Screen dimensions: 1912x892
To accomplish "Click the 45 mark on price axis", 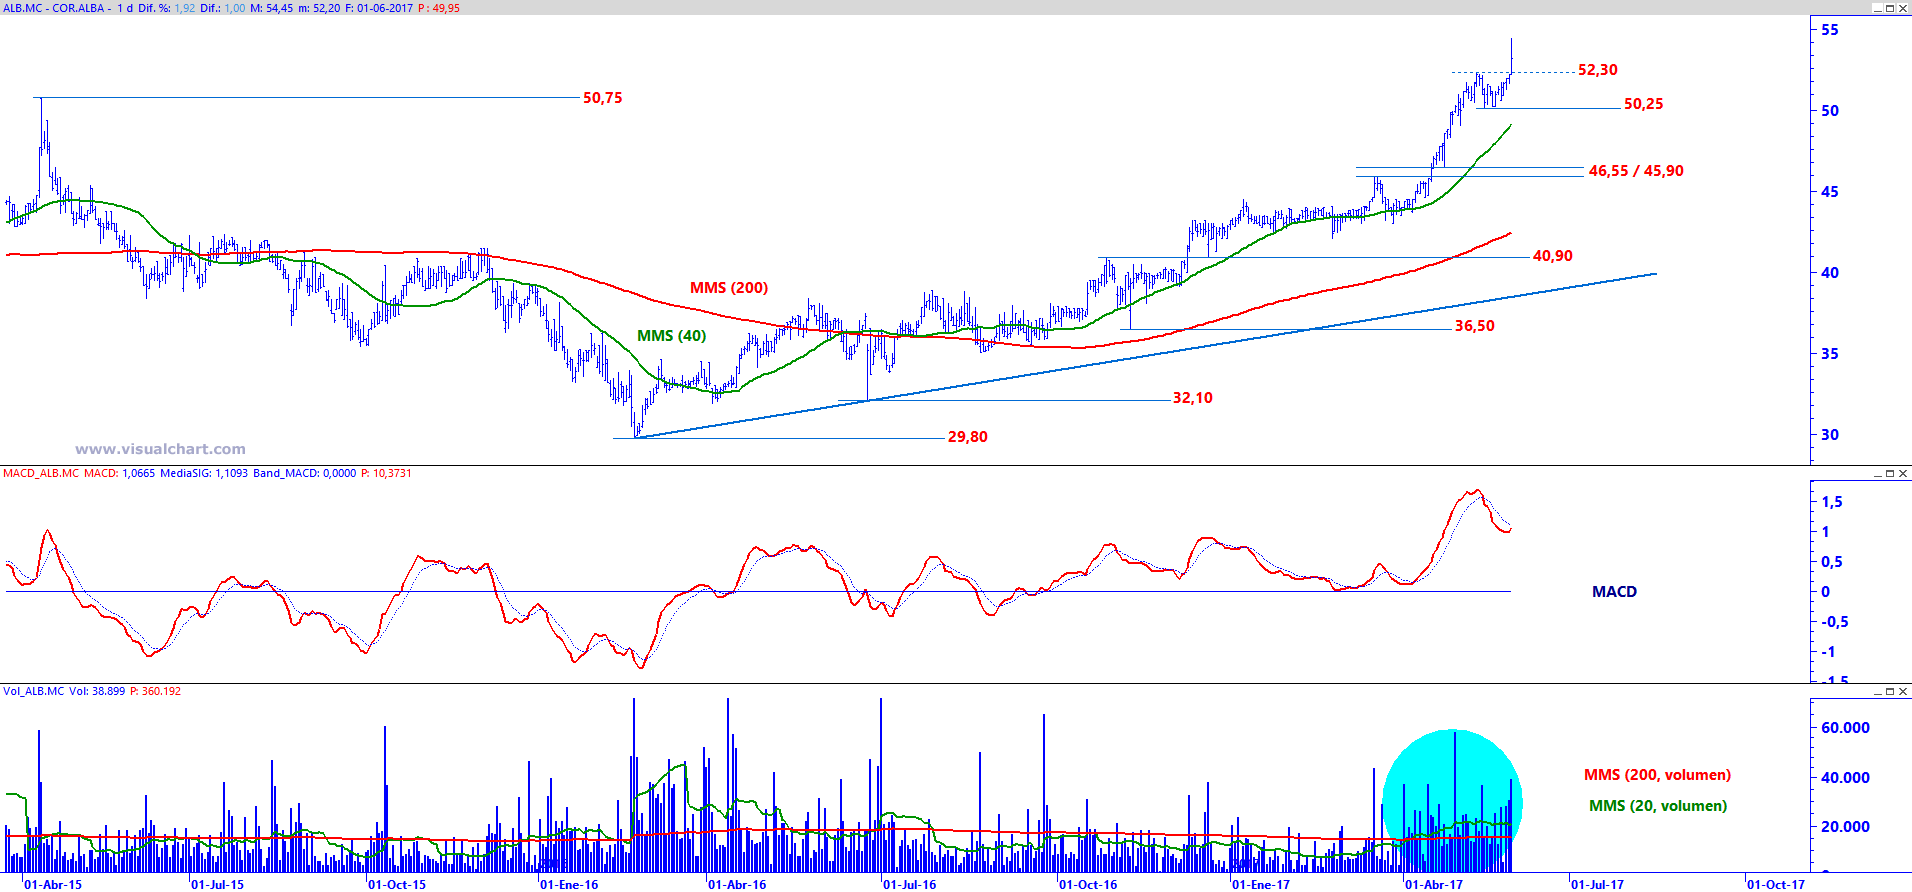I will [x=1830, y=192].
